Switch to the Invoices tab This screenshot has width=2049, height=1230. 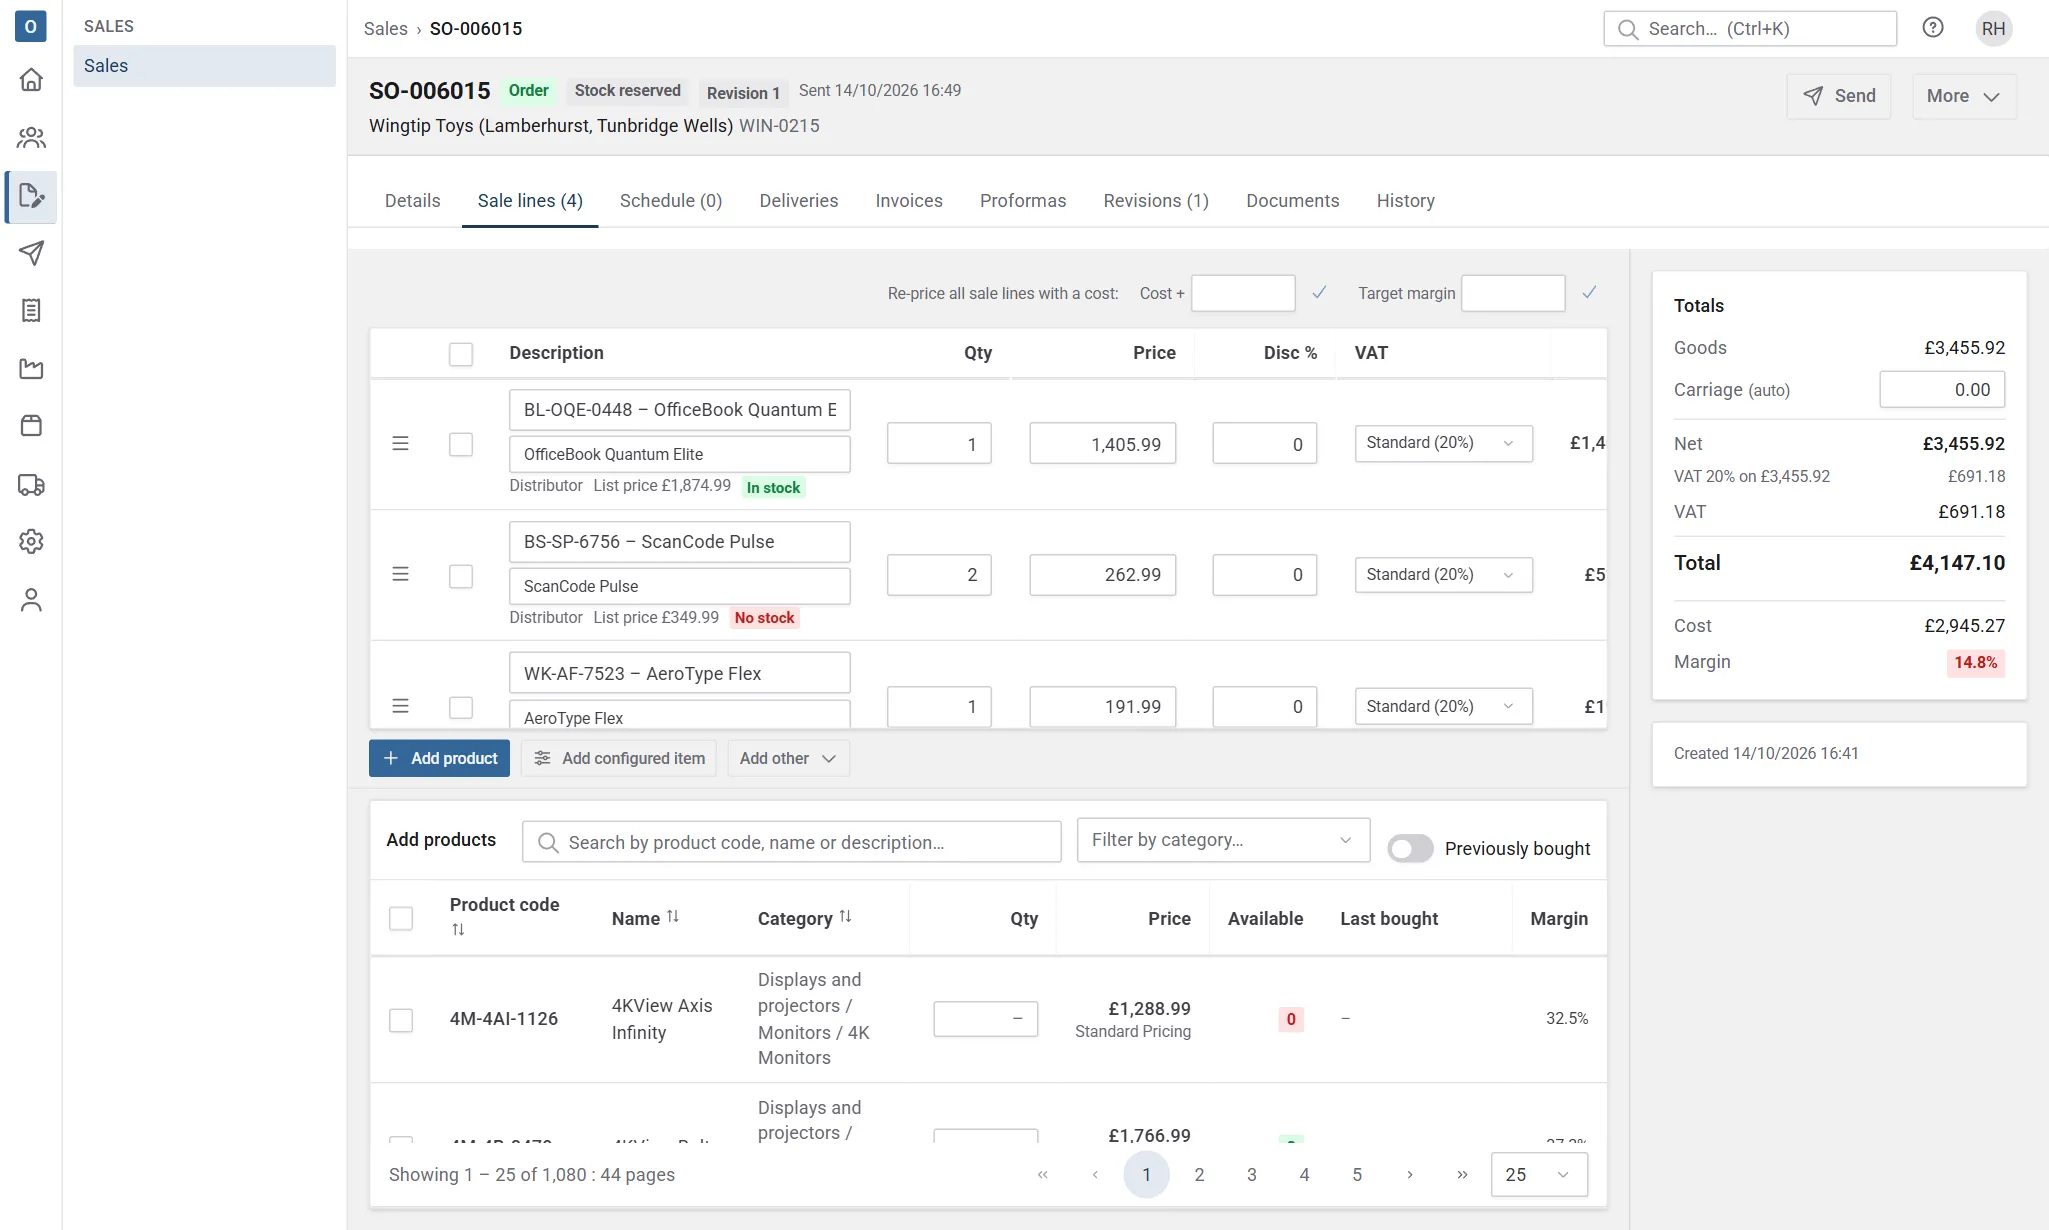908,201
